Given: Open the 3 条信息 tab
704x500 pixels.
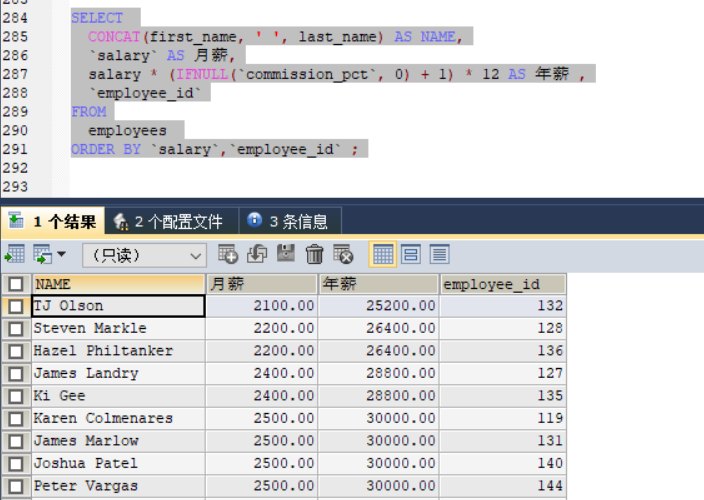Looking at the screenshot, I should click(x=290, y=221).
